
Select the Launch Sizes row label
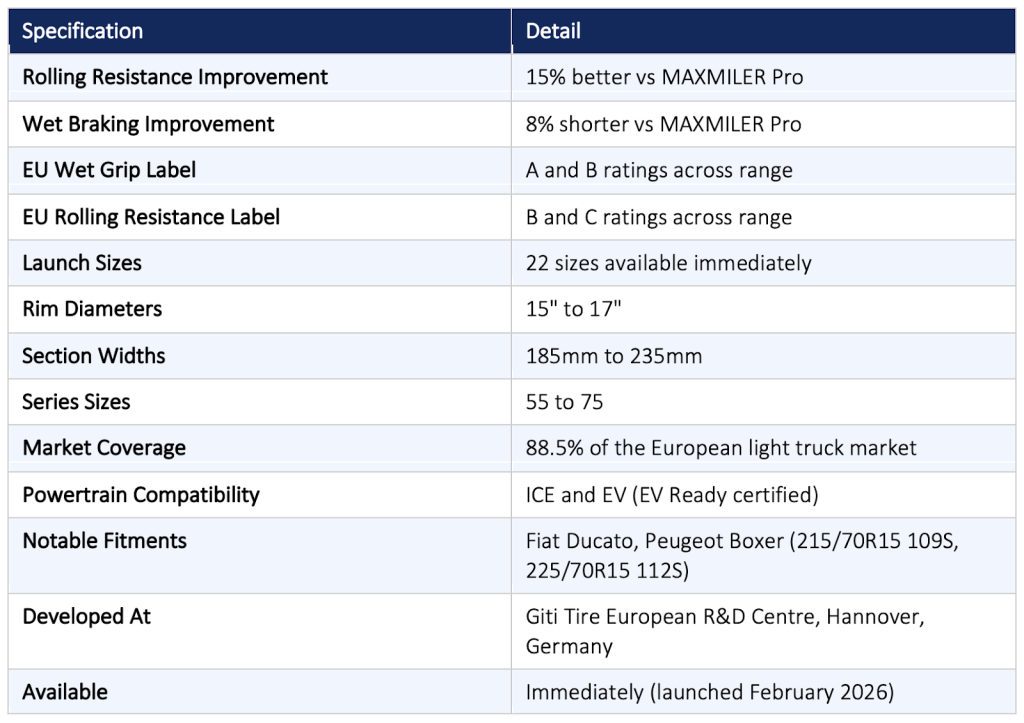[82, 263]
